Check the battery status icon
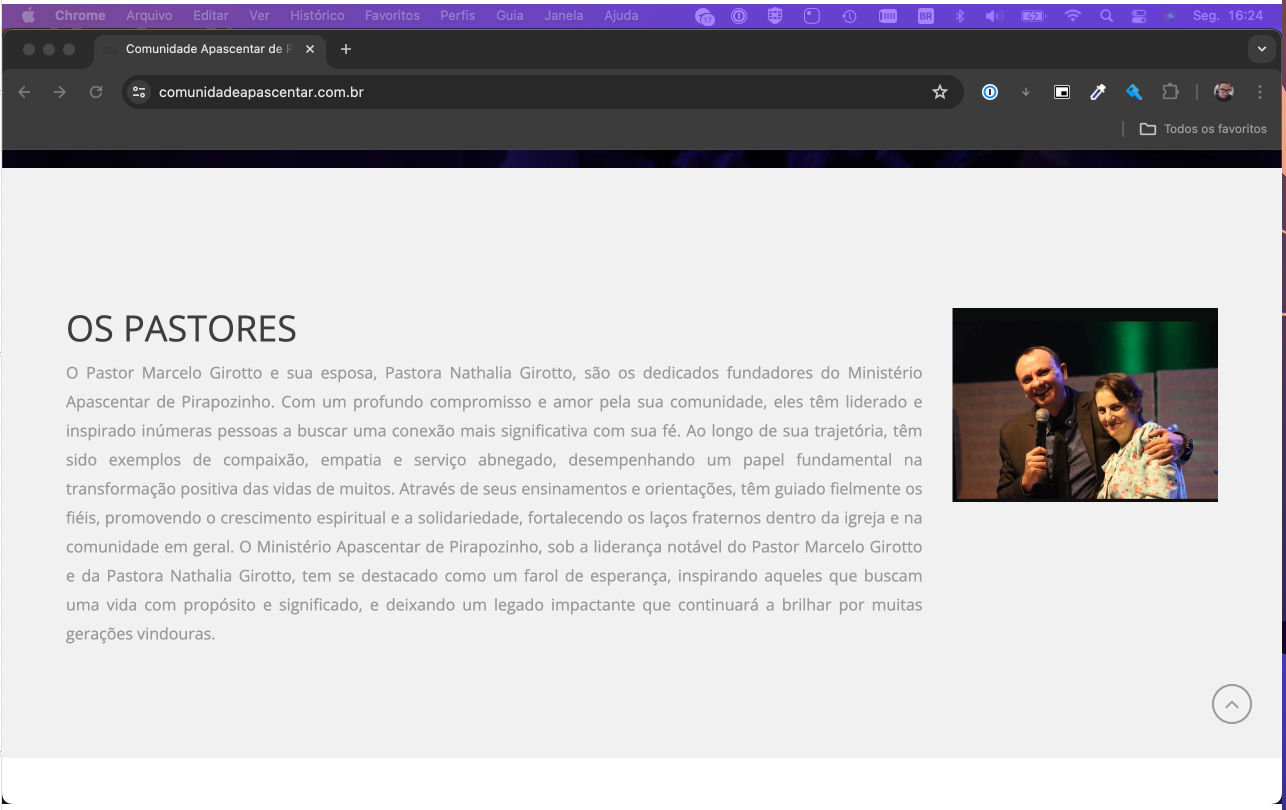The image size is (1286, 810). tap(1033, 15)
